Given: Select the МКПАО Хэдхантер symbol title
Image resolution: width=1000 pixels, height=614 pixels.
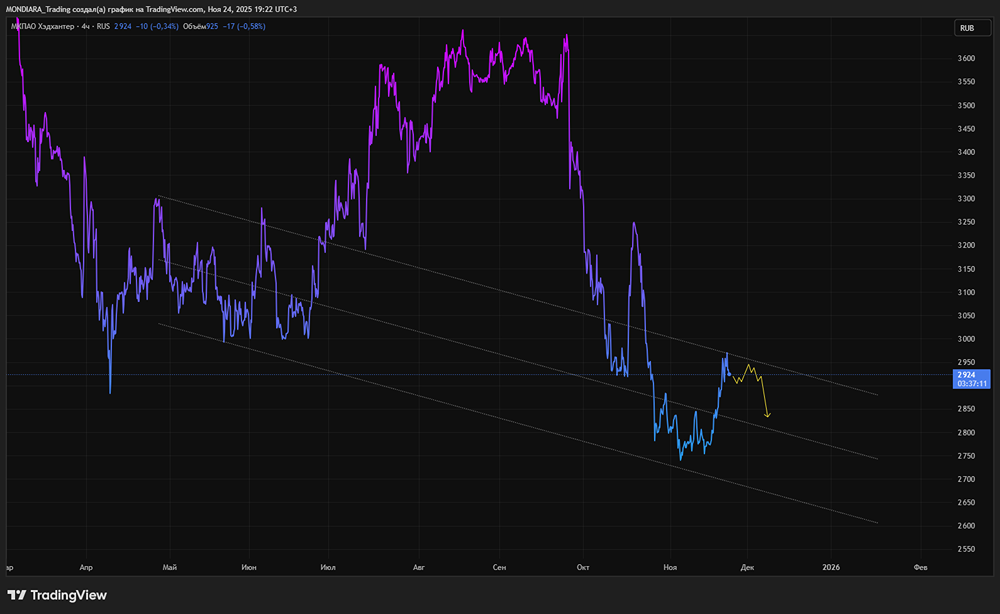Looking at the screenshot, I should [x=41, y=27].
